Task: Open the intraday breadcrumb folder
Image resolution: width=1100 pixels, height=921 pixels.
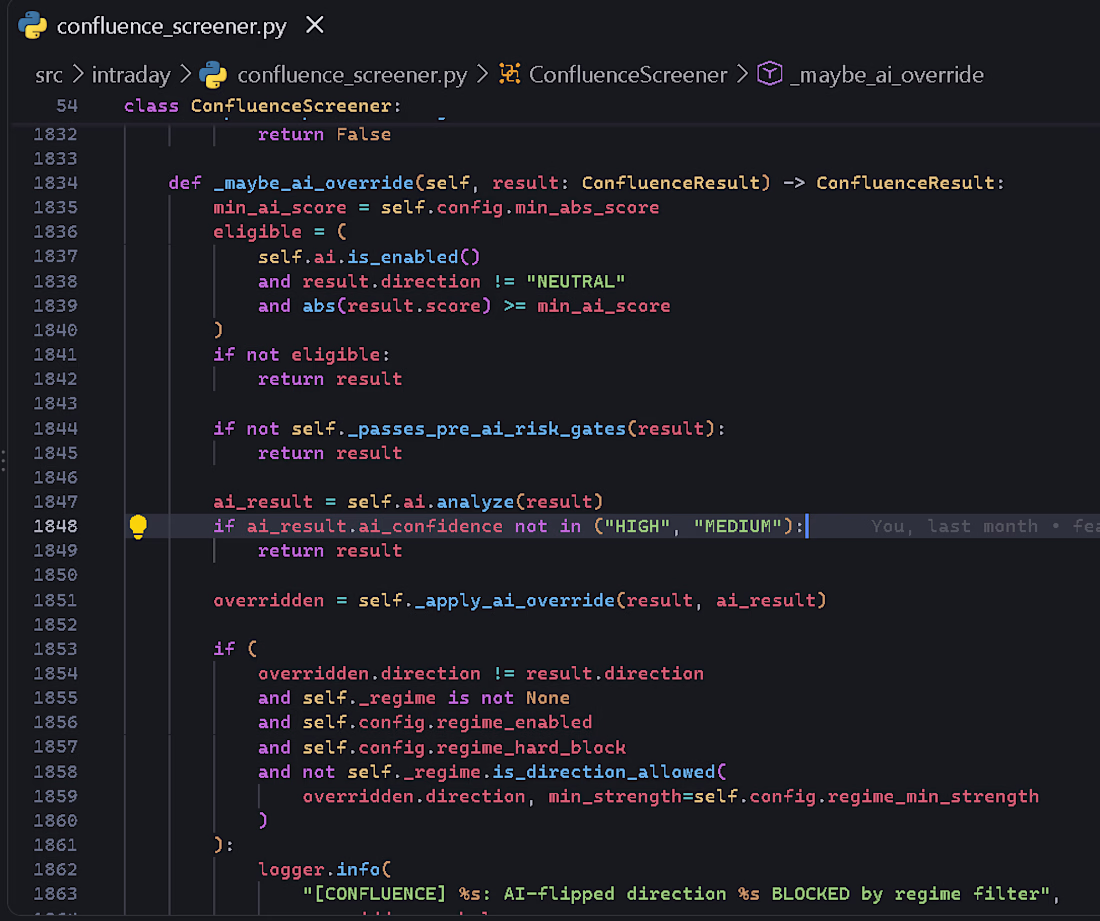Action: click(x=131, y=75)
